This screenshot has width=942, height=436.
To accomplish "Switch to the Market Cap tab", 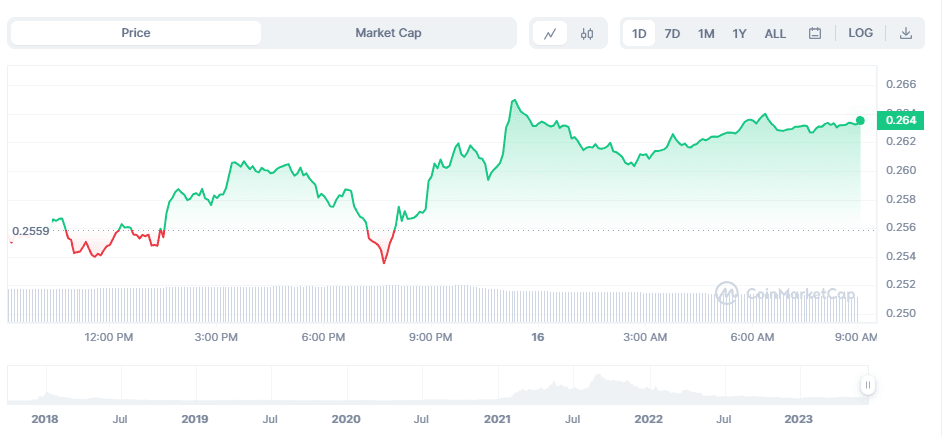I will coord(388,33).
